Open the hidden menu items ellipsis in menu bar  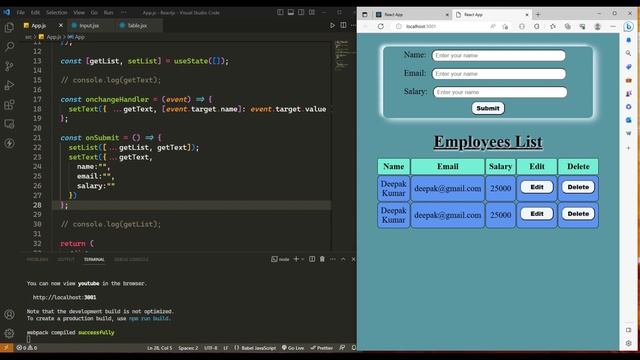click(124, 12)
